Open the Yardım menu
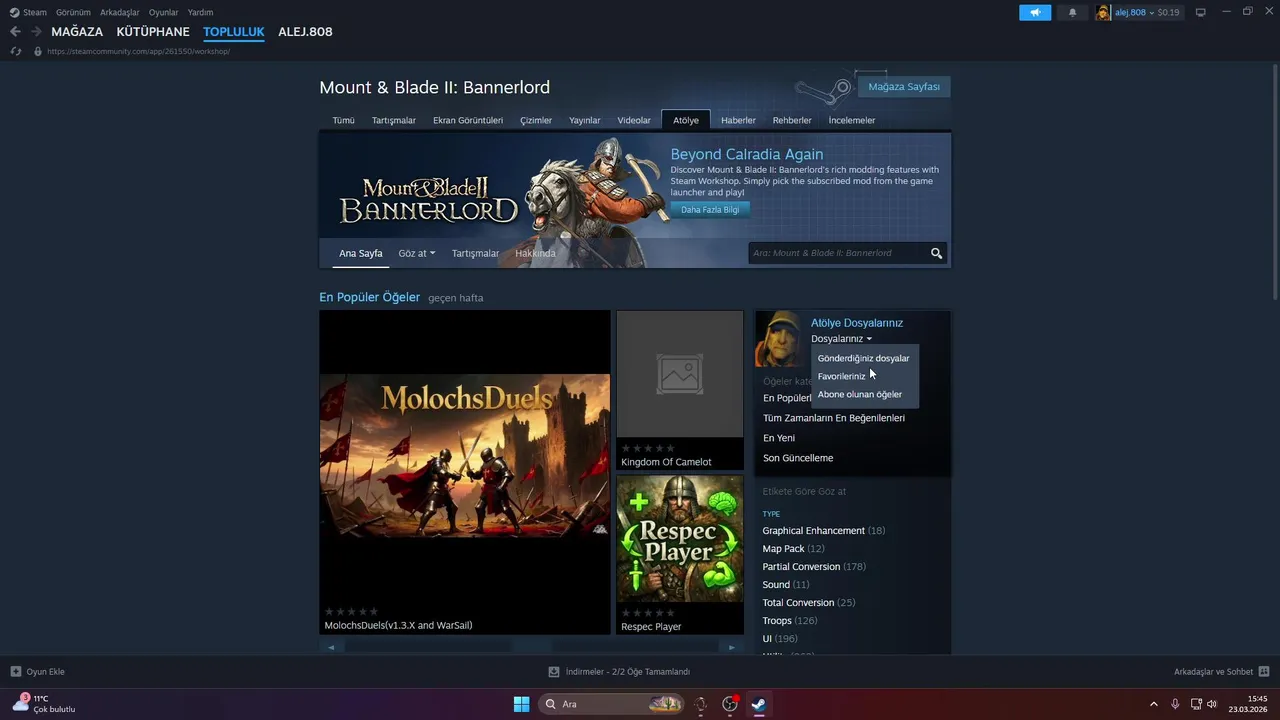This screenshot has width=1280, height=720. pyautogui.click(x=200, y=12)
